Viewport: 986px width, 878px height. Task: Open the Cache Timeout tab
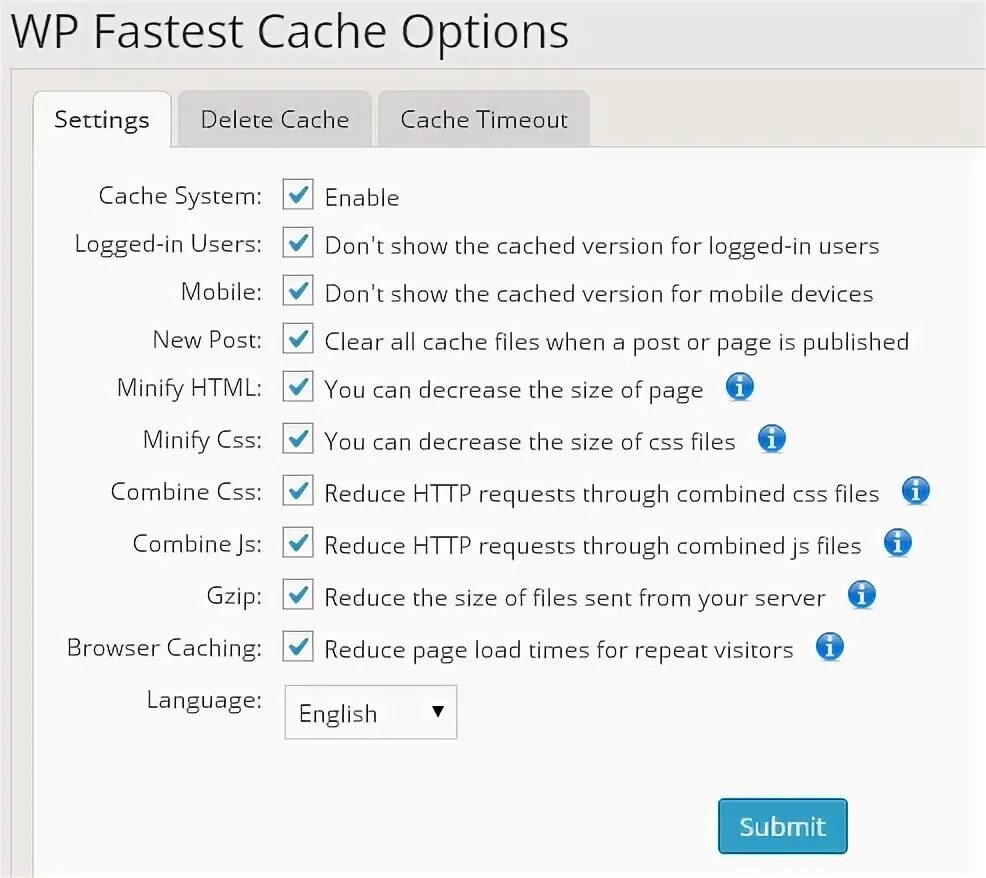(484, 120)
